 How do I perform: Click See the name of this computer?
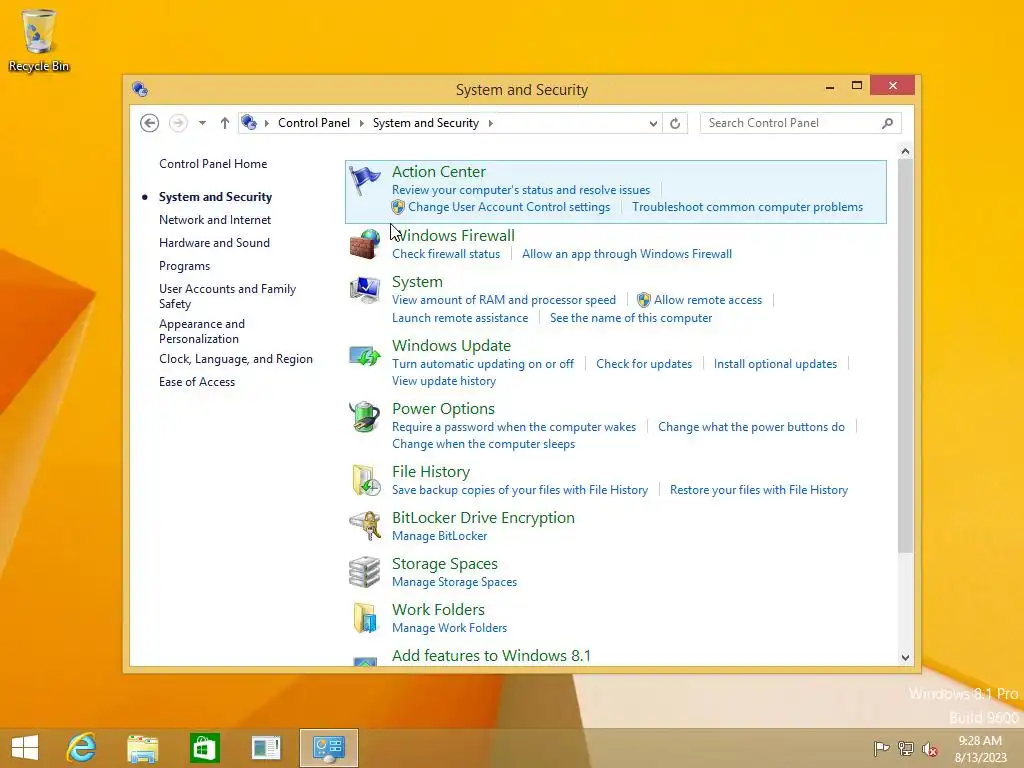click(x=631, y=318)
